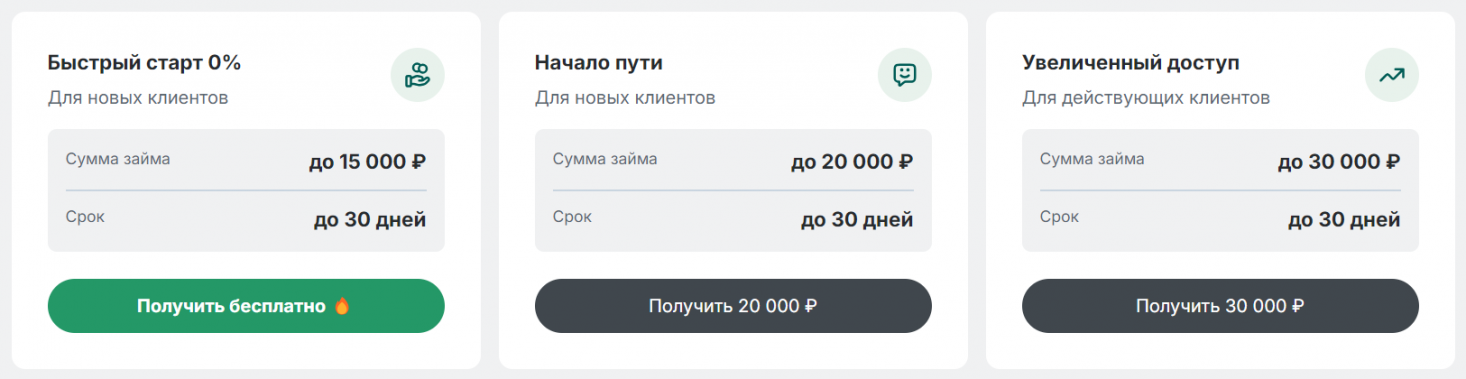
Task: Click the Получить 30 000 ₽ button
Action: [x=1220, y=306]
